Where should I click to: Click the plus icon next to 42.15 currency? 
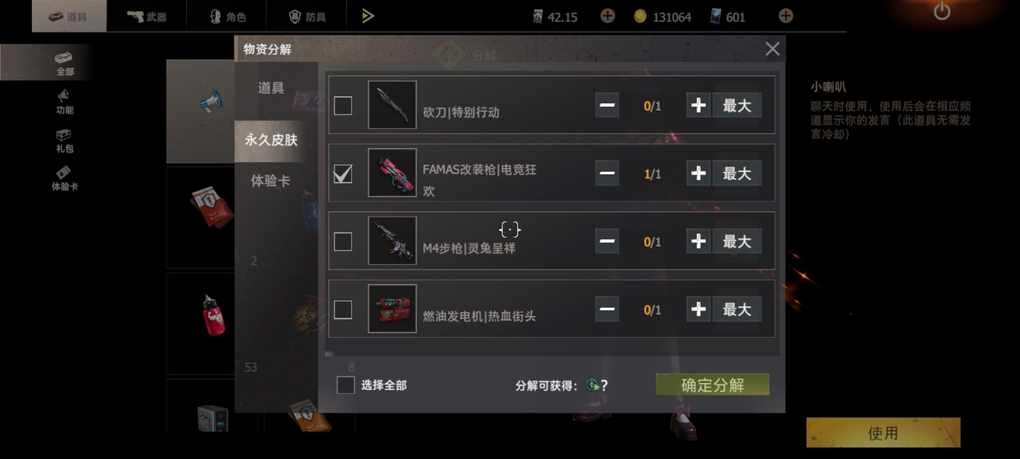607,16
